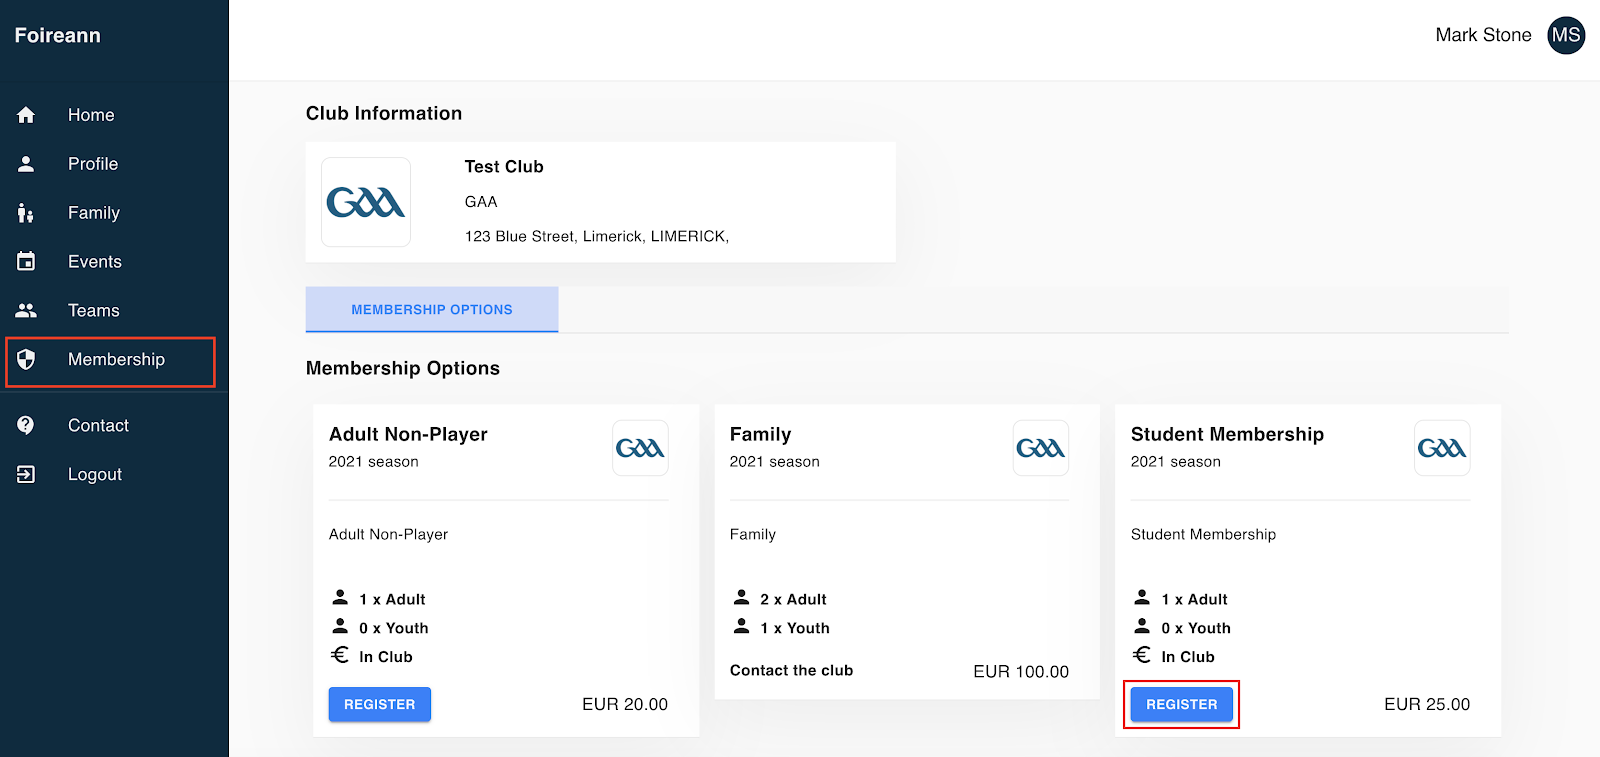Click the MS user avatar
This screenshot has height=757, width=1600.
point(1566,36)
